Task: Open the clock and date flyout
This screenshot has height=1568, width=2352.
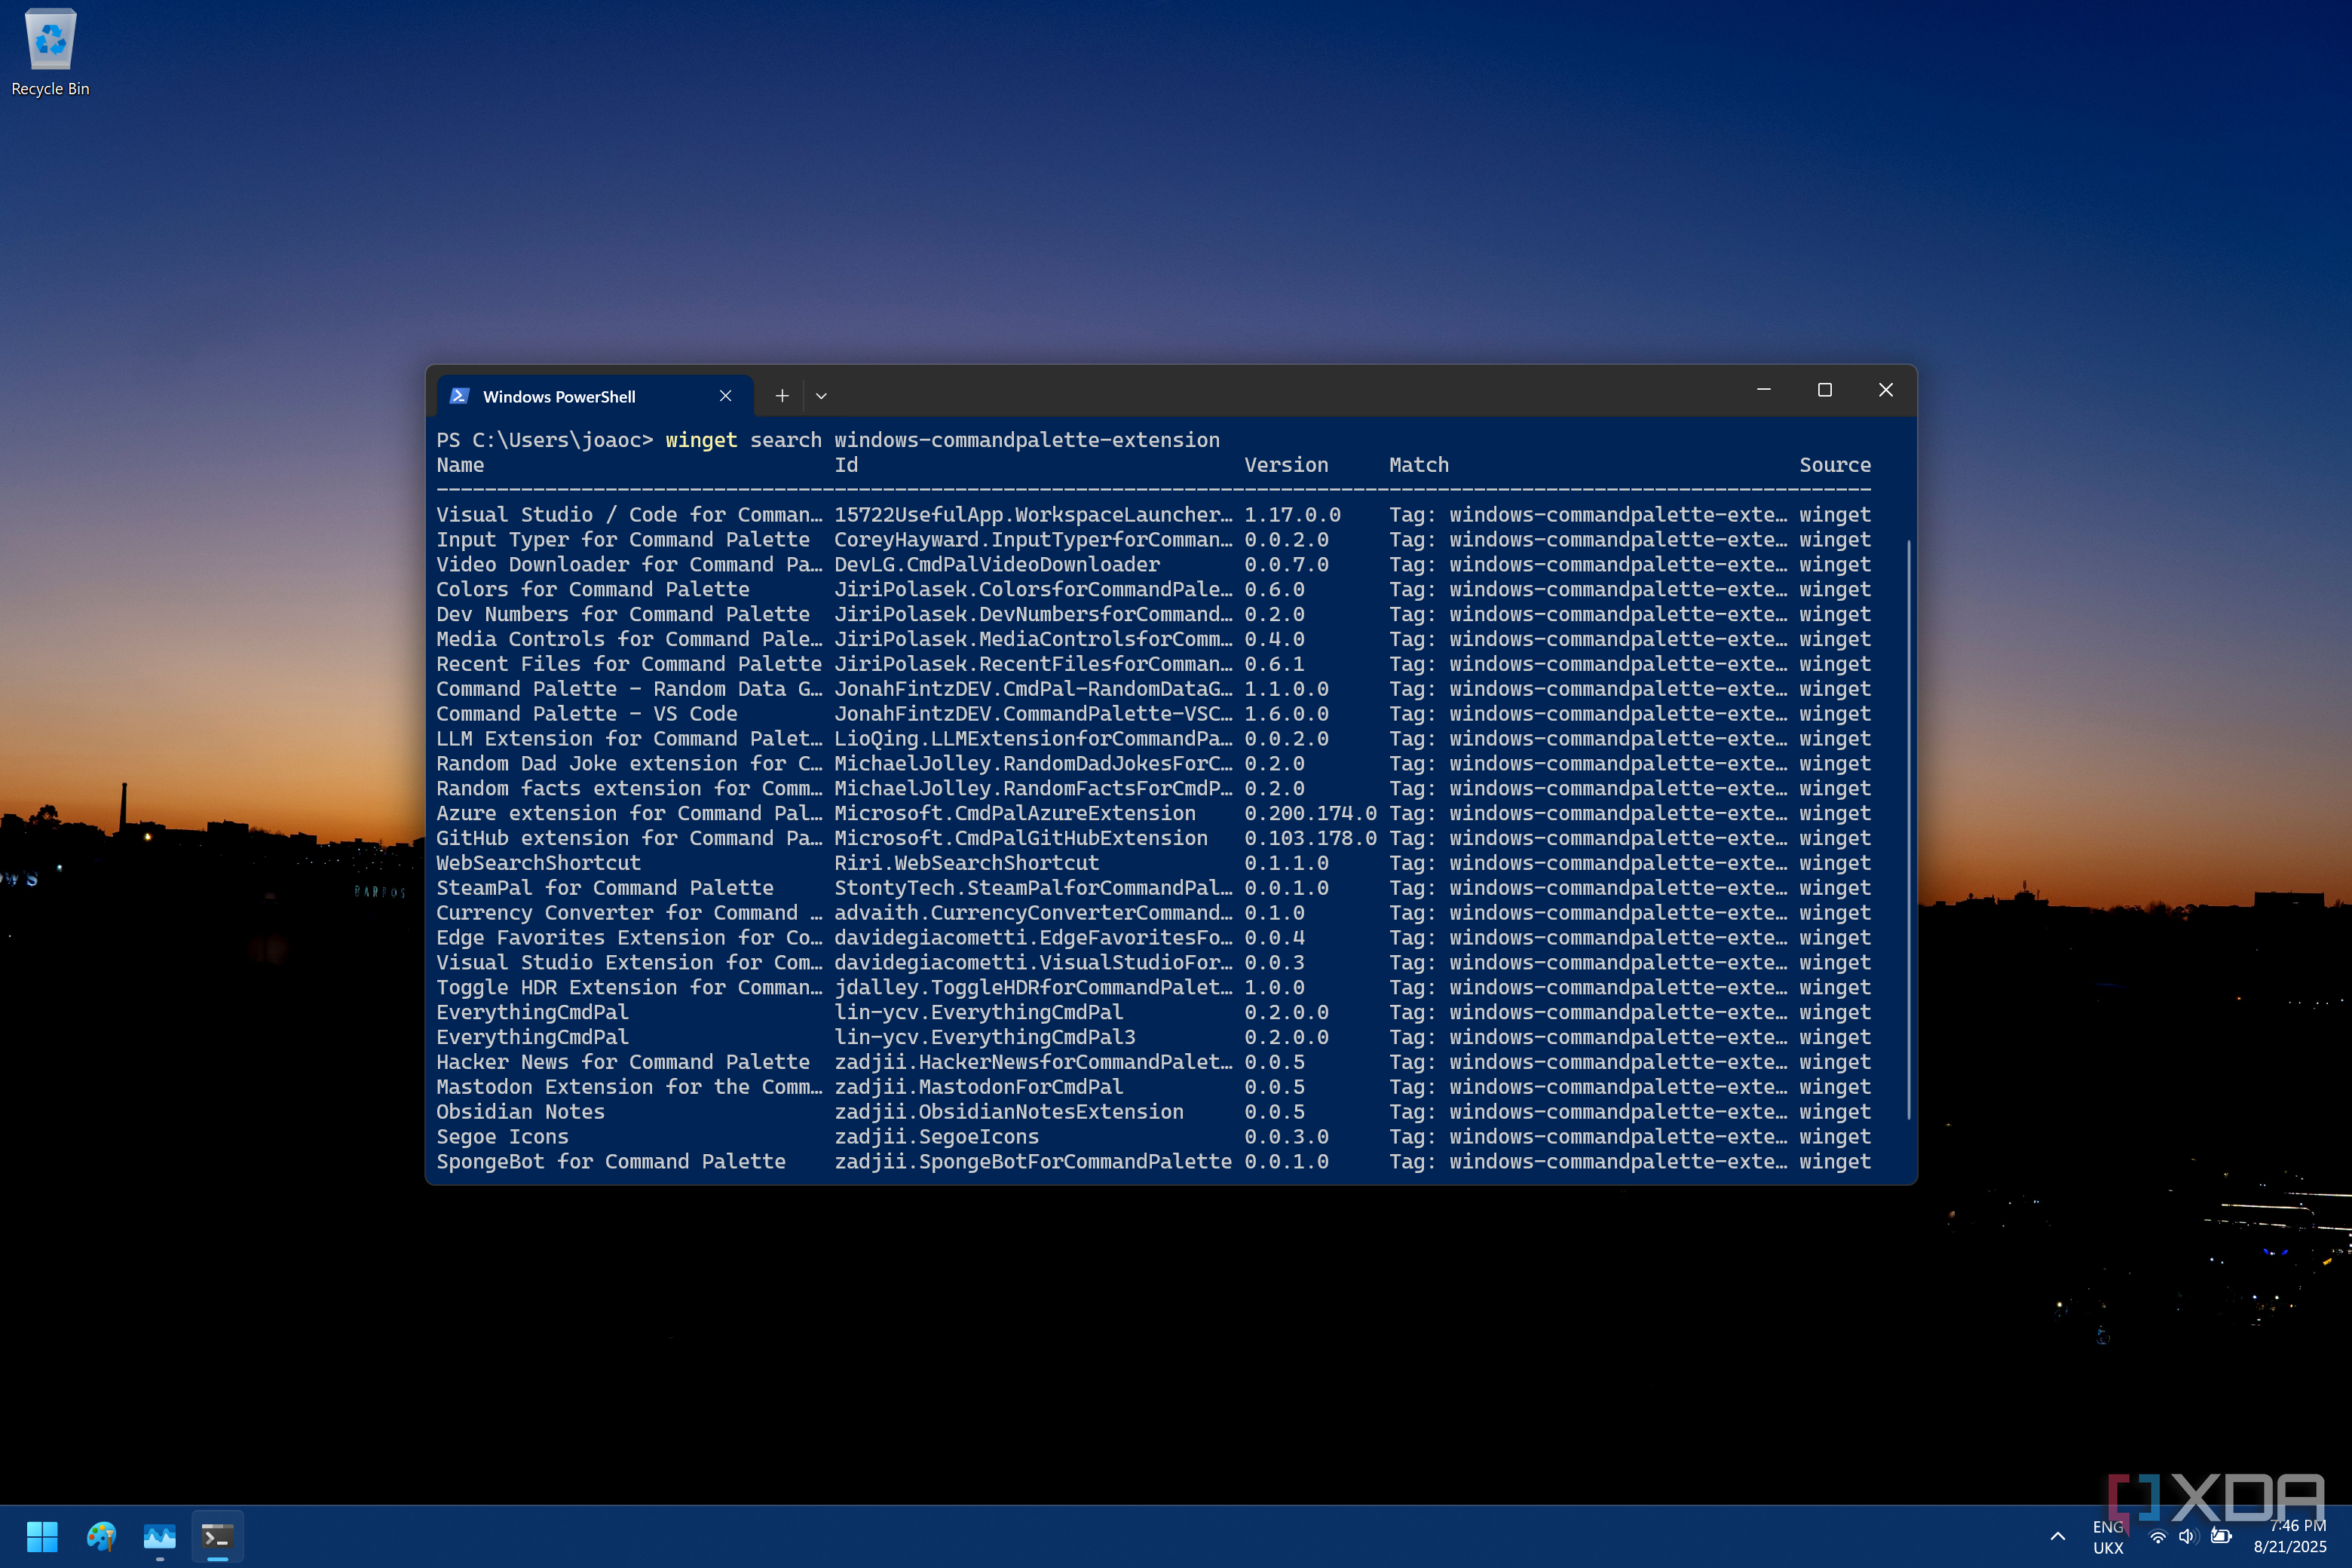Action: pyautogui.click(x=2290, y=1537)
